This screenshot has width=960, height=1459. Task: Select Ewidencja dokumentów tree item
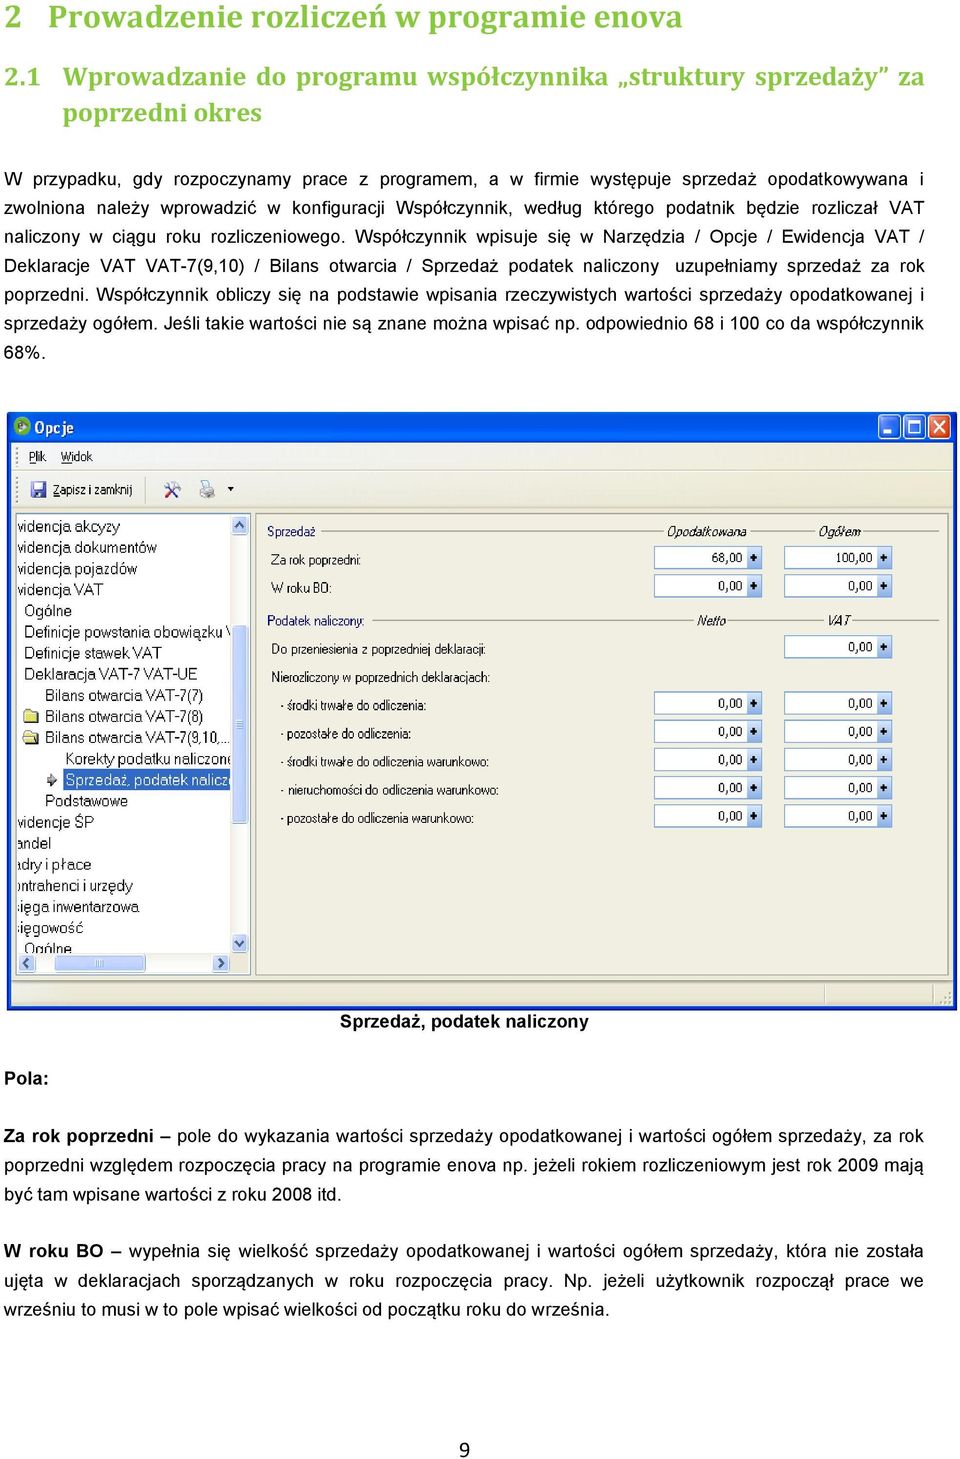(x=87, y=548)
